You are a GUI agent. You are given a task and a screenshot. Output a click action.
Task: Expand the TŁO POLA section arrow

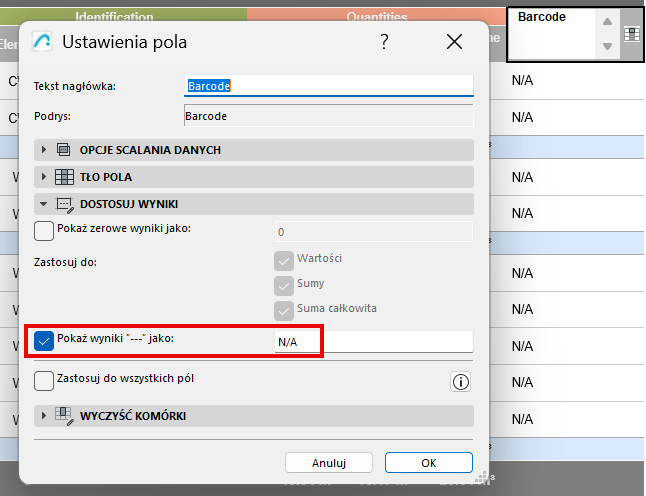(44, 177)
